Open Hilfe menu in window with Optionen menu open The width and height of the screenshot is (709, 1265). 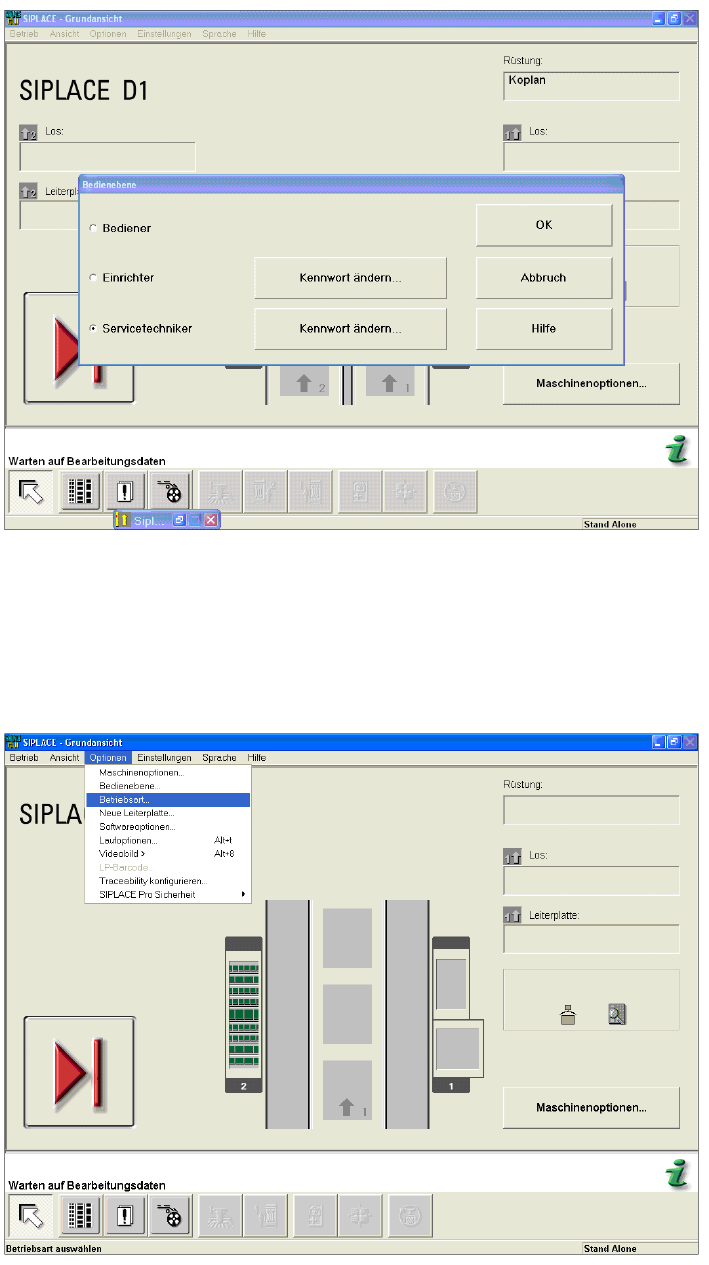(x=257, y=758)
